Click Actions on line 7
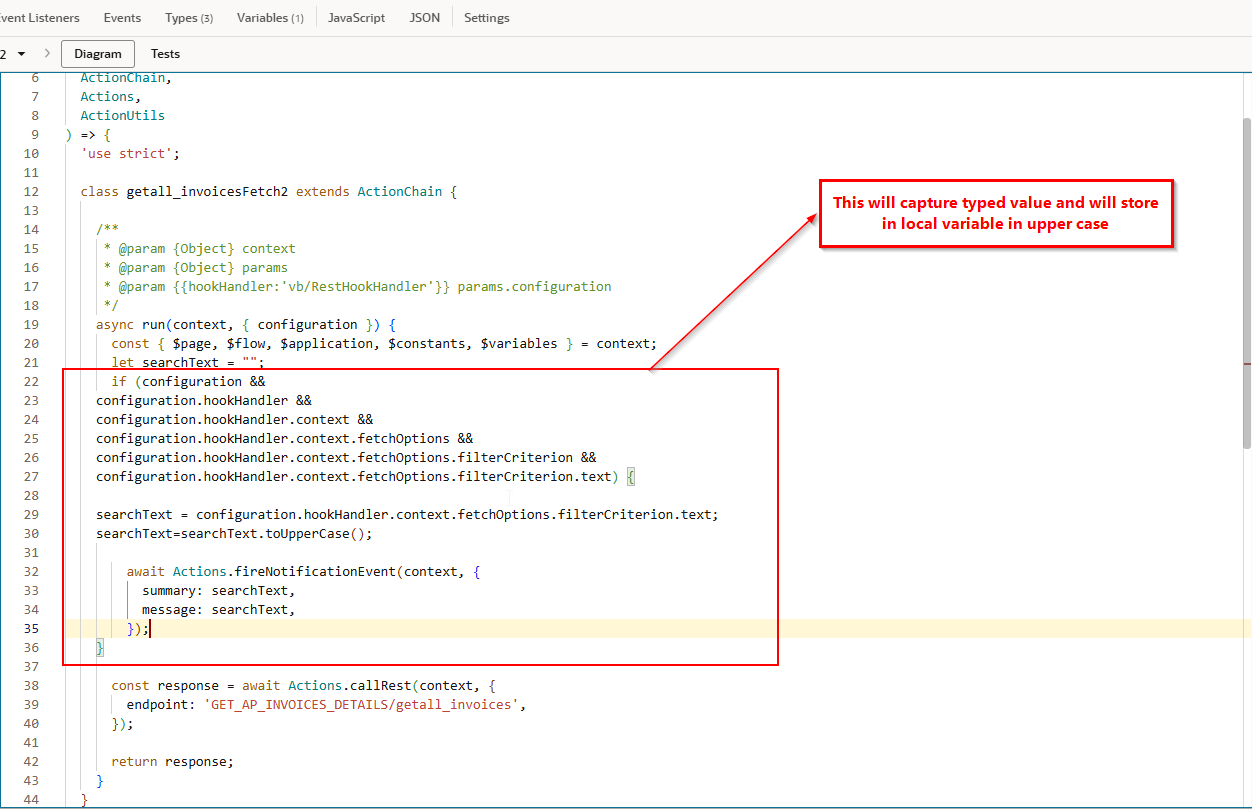 [x=108, y=96]
